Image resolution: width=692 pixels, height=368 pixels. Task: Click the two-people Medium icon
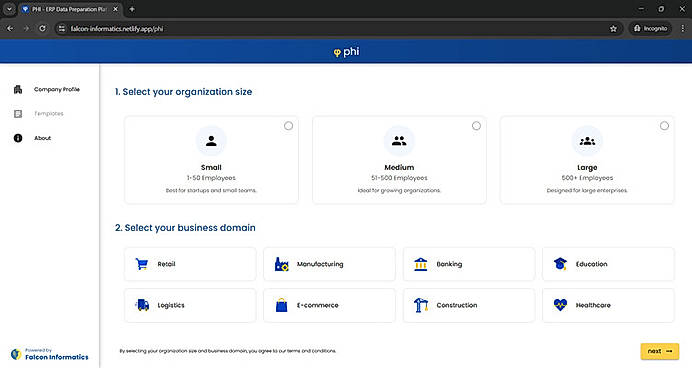(x=399, y=141)
